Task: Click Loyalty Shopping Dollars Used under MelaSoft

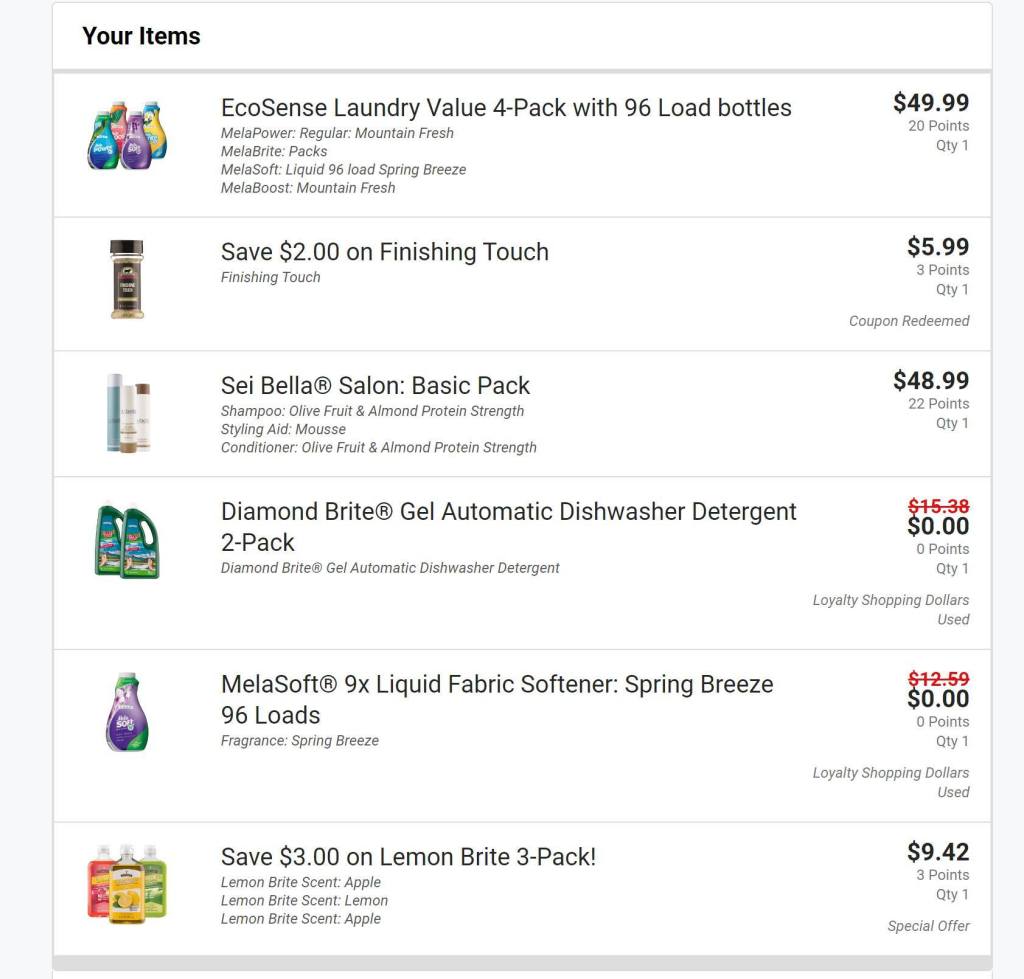Action: (891, 782)
